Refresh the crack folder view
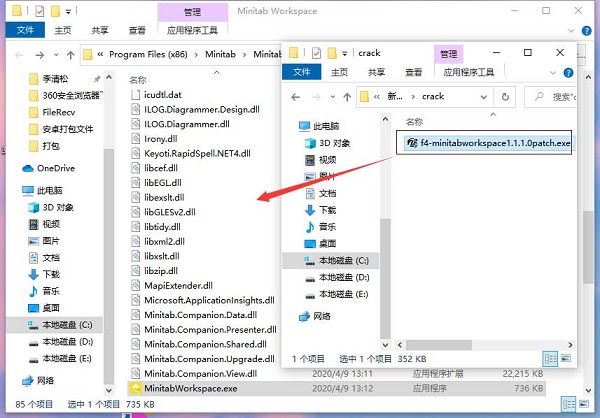 (505, 97)
